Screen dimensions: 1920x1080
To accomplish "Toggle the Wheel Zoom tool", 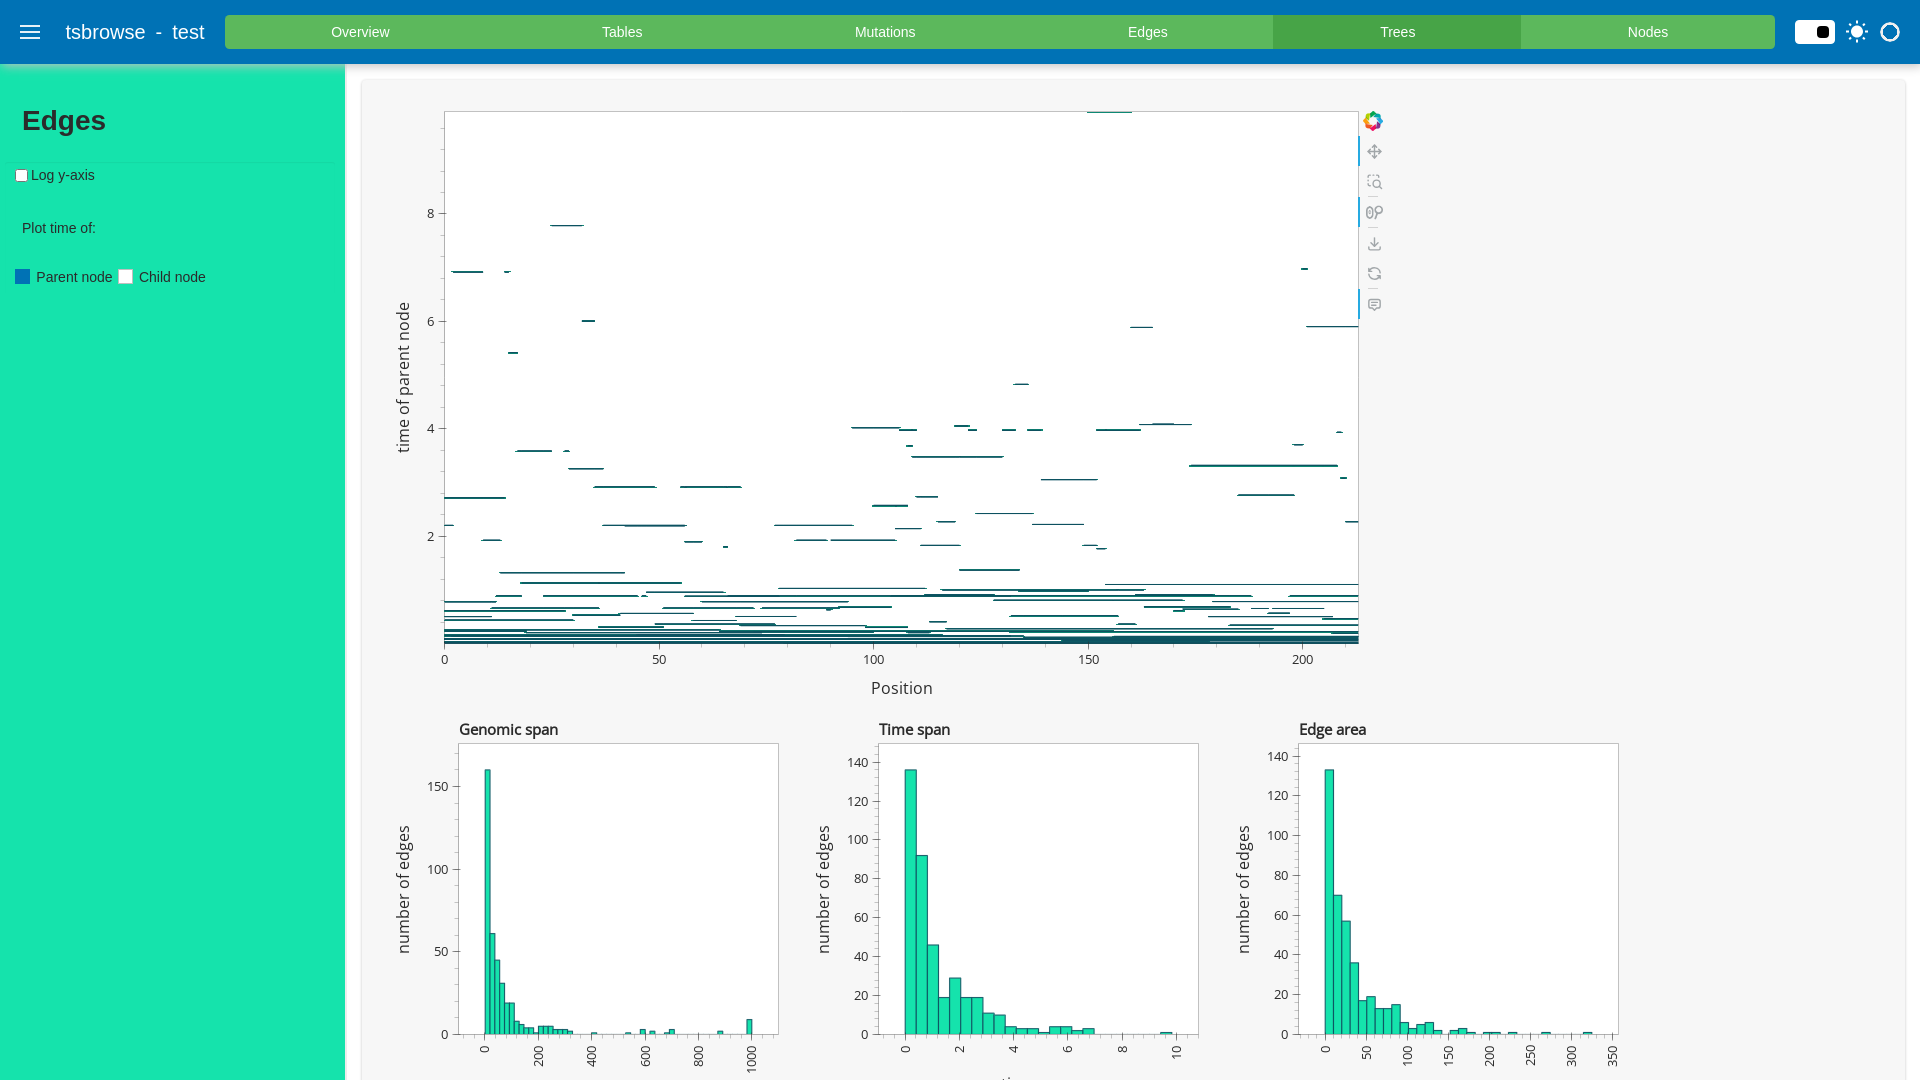I will (x=1374, y=213).
